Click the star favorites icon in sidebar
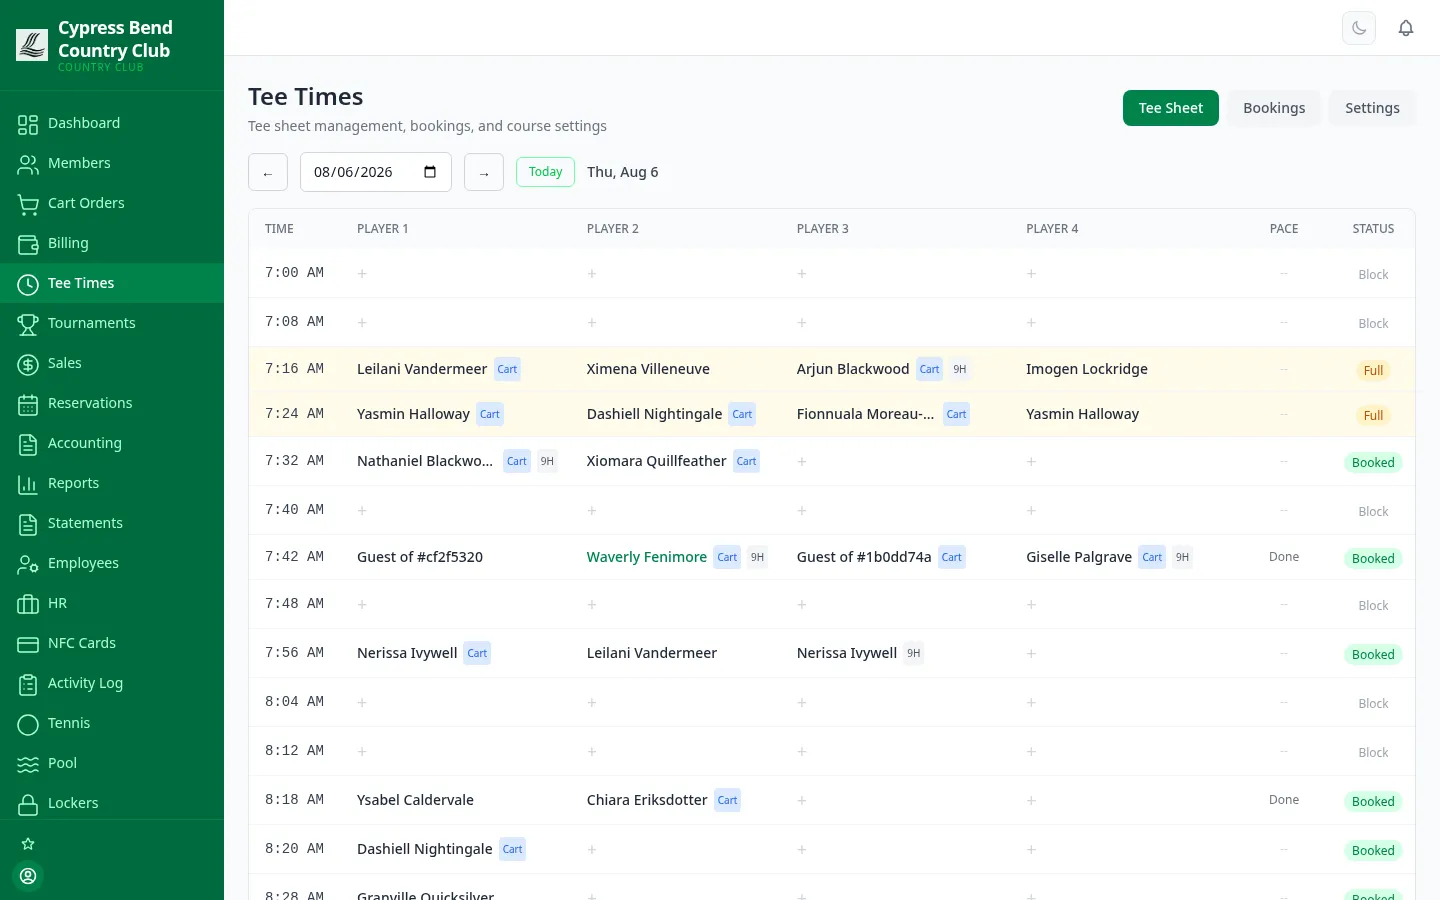Screen dimensions: 1440x900 click(x=28, y=844)
